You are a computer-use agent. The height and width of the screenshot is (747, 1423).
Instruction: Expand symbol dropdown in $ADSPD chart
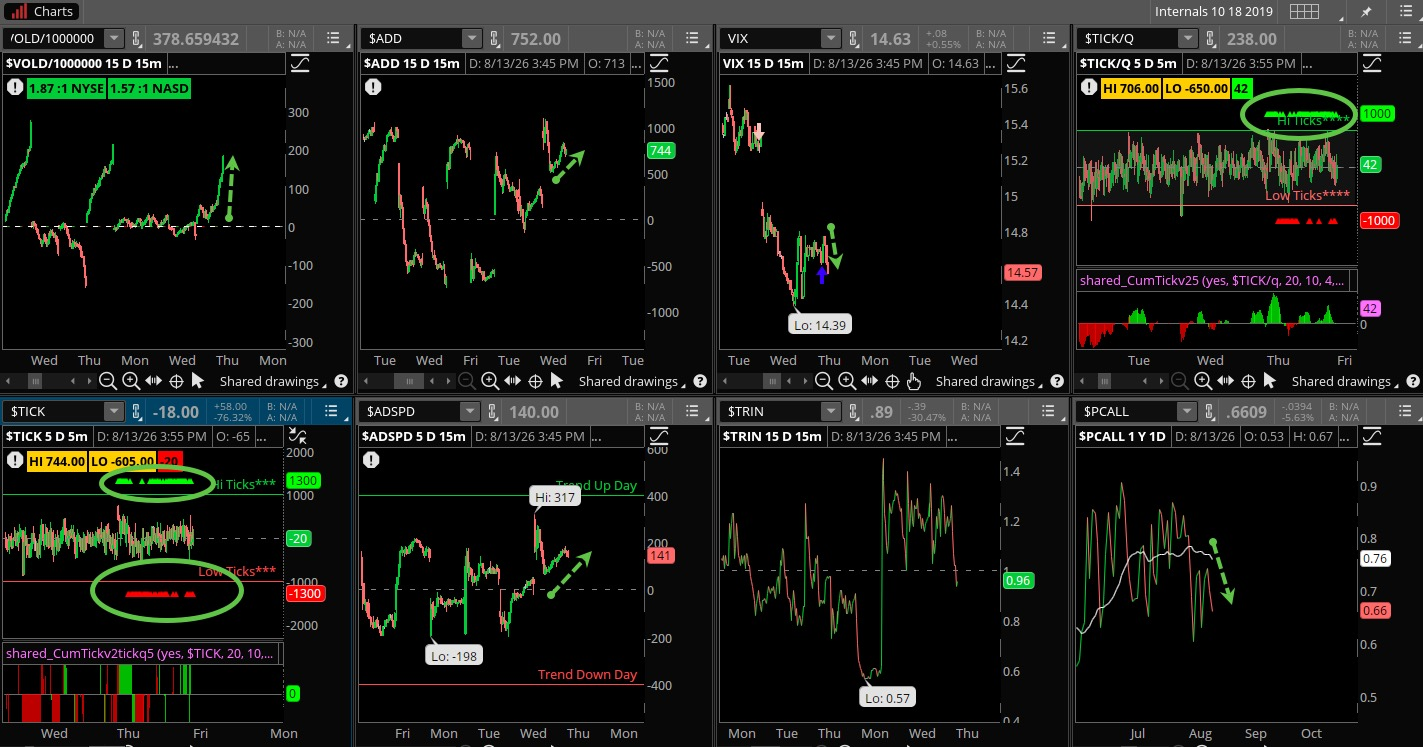tap(471, 412)
